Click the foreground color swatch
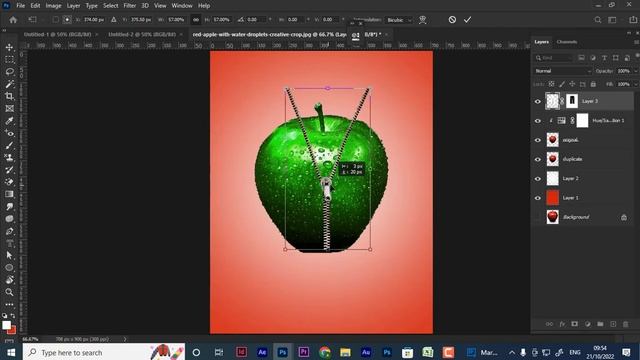Screen dimensions: 640x360 click(6, 325)
